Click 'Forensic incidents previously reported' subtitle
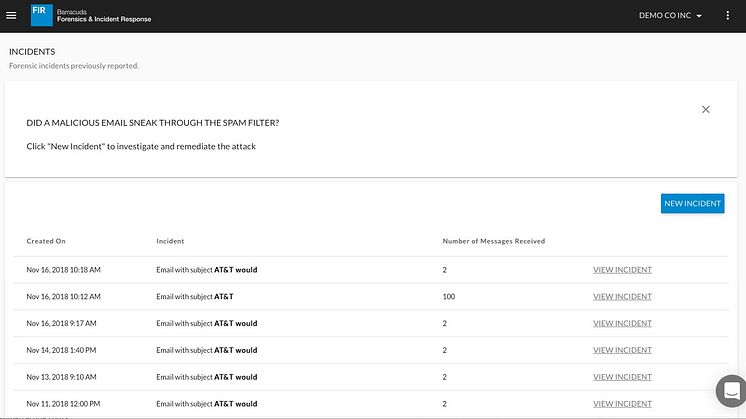 [x=74, y=66]
